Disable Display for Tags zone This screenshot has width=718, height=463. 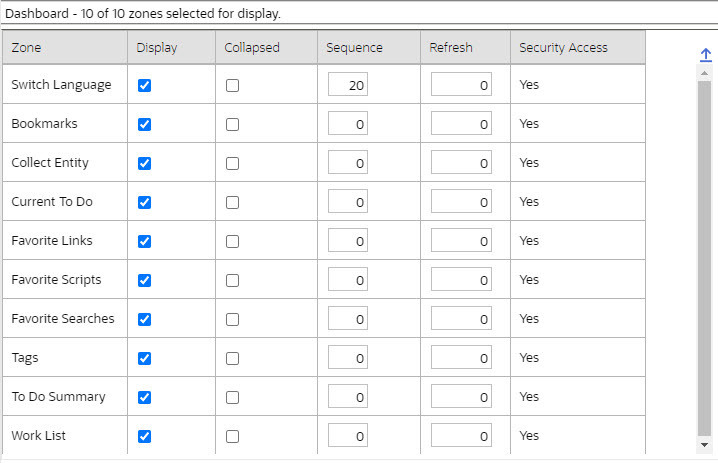(144, 359)
